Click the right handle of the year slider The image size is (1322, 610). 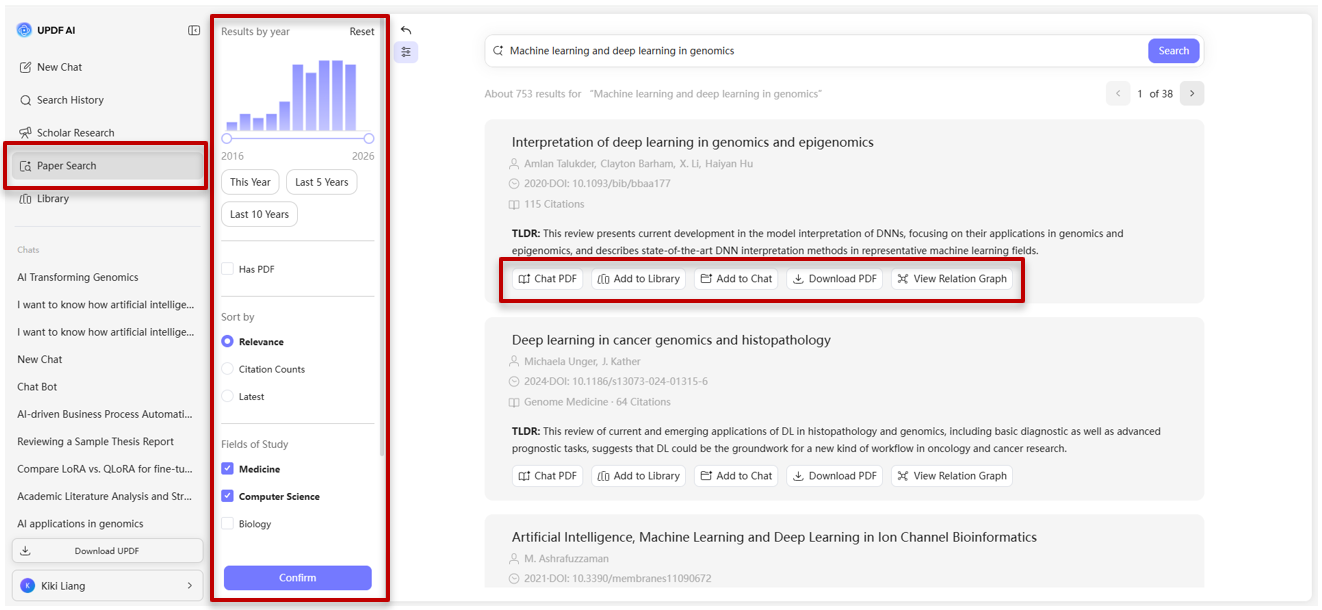coord(369,138)
